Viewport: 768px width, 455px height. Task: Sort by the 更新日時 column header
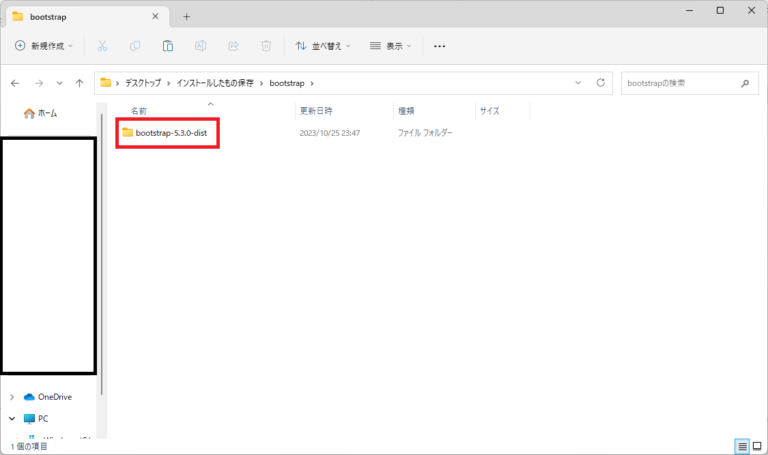click(316, 111)
